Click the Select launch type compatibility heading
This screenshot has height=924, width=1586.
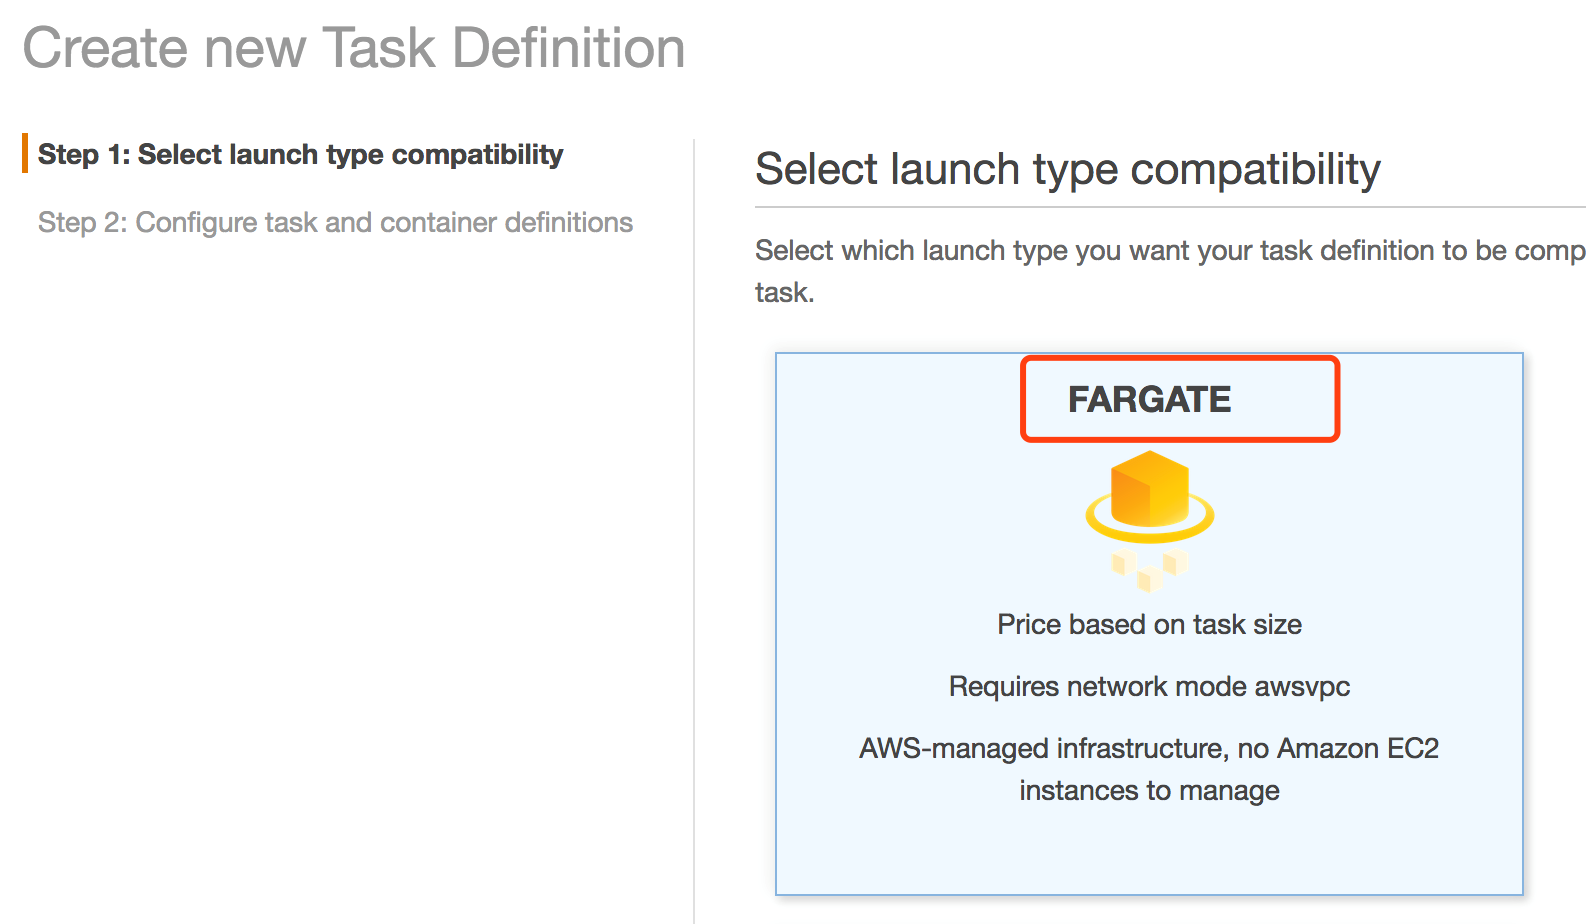[x=1067, y=169]
